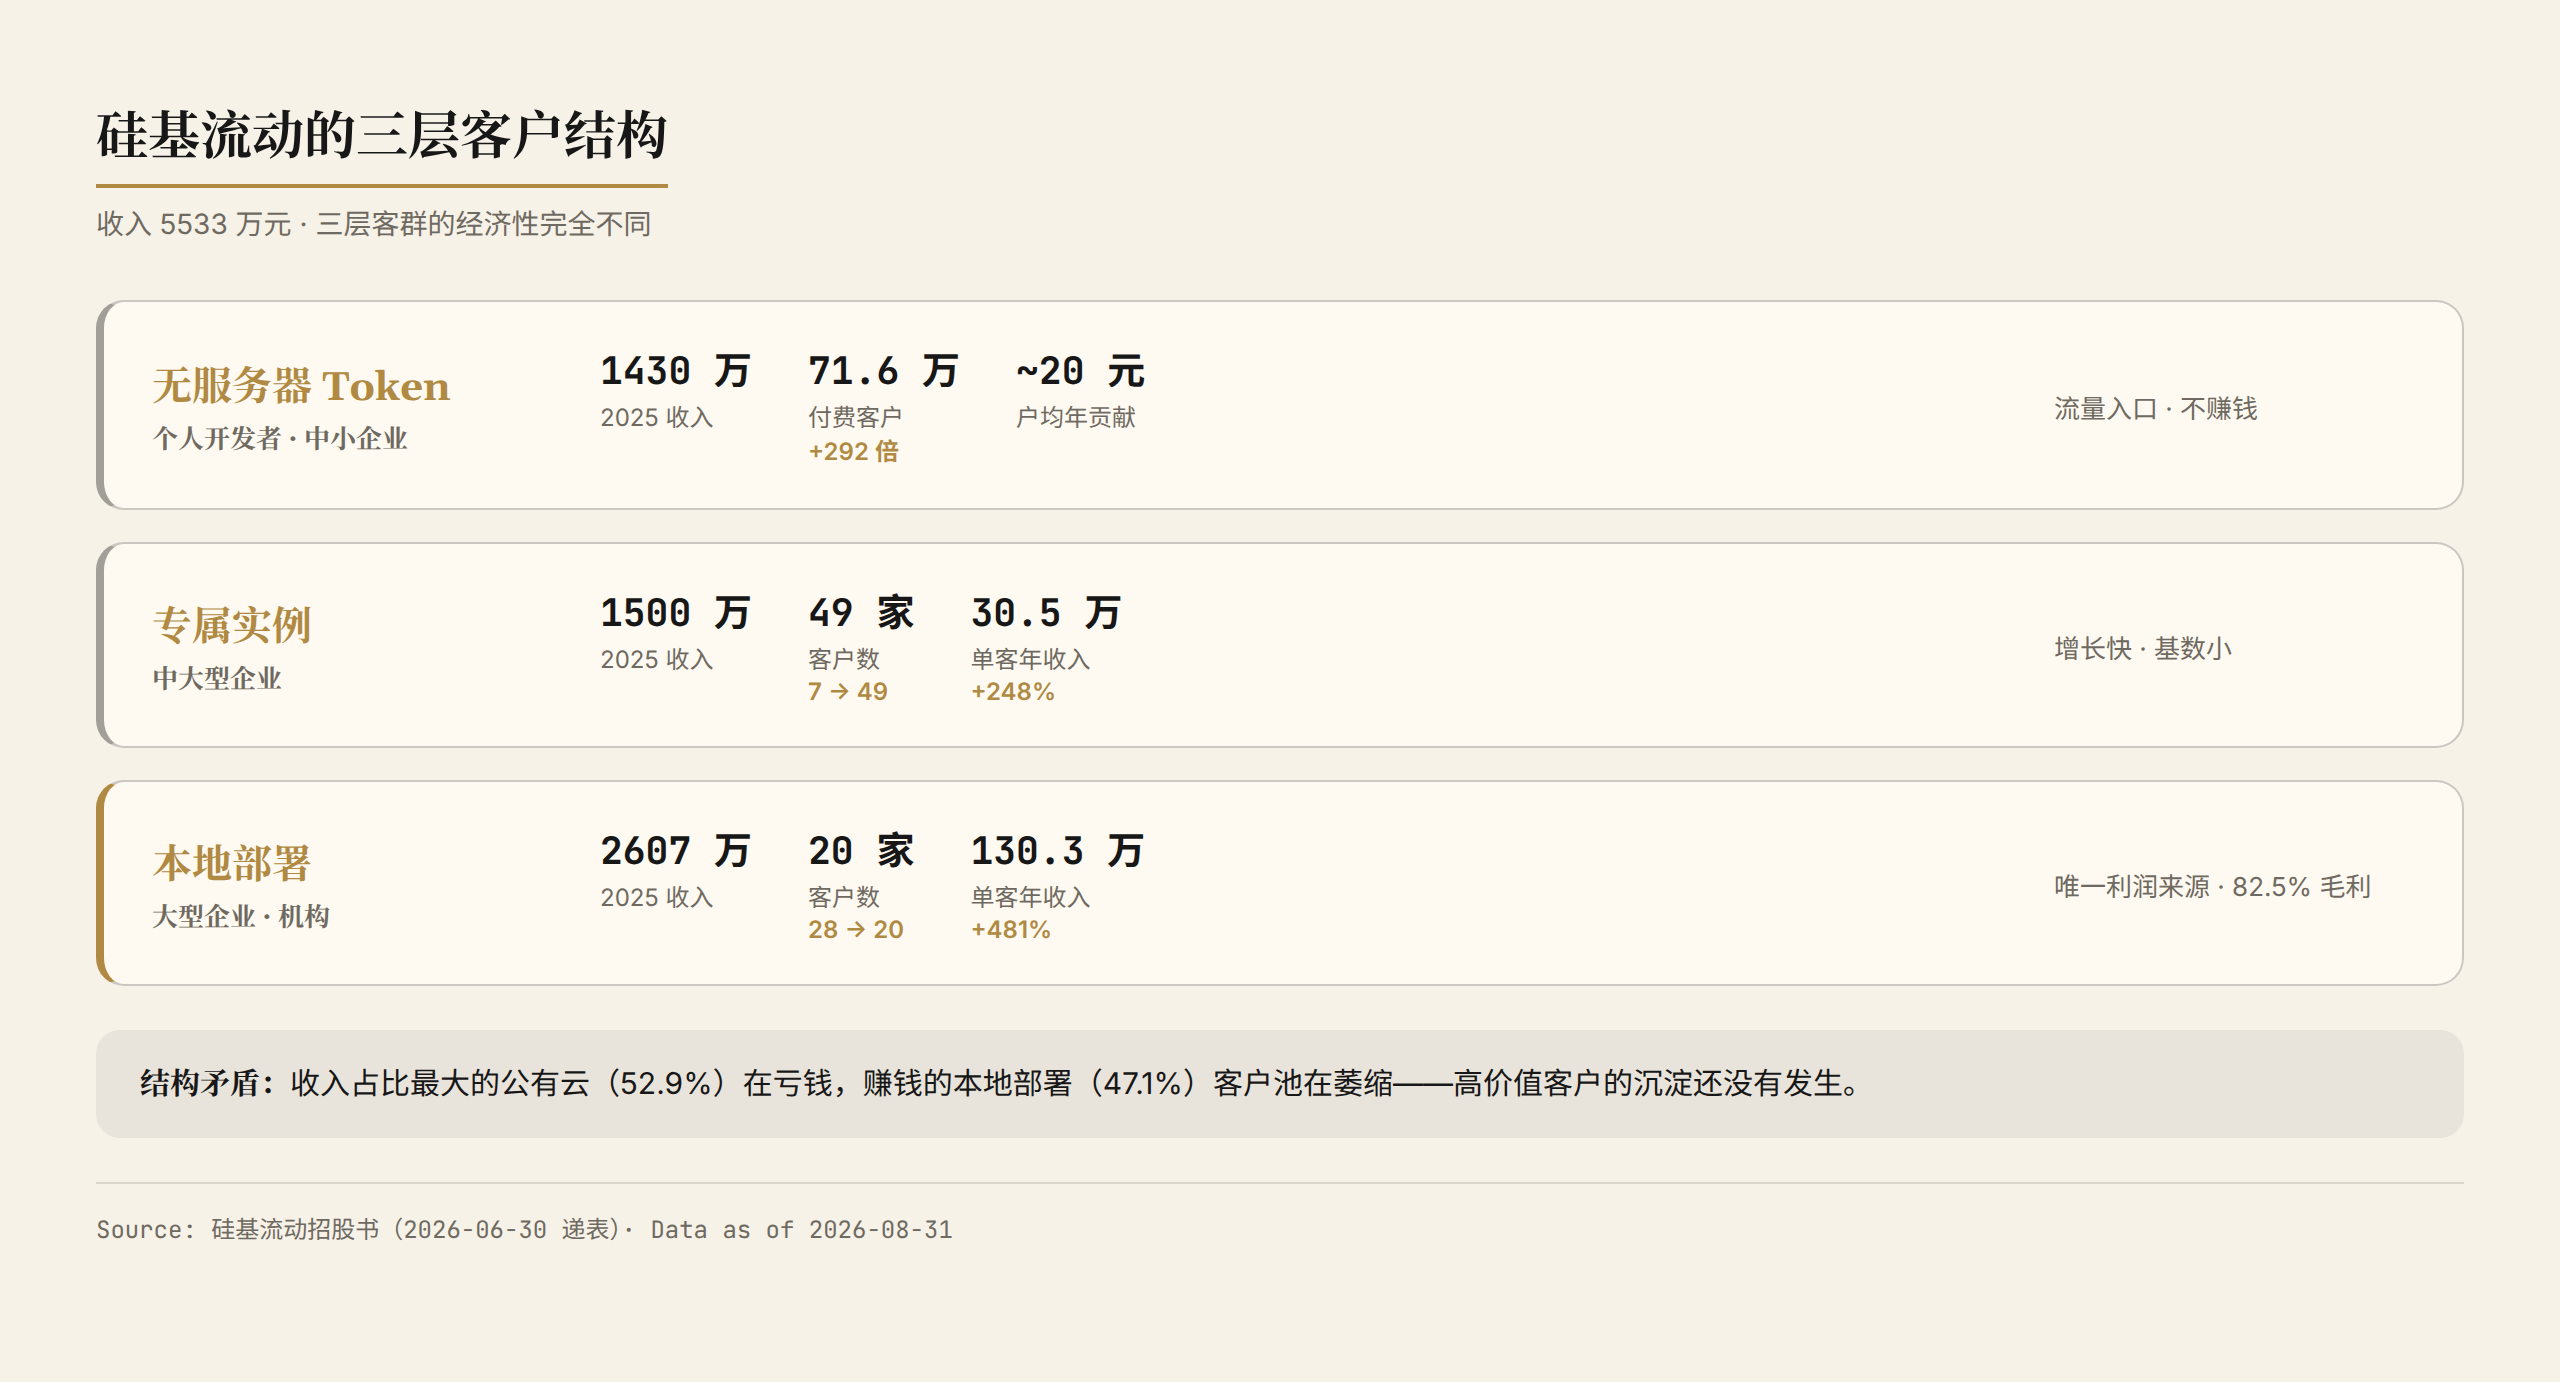
Task: Click the 130.3 万 value
Action: click(x=1057, y=851)
